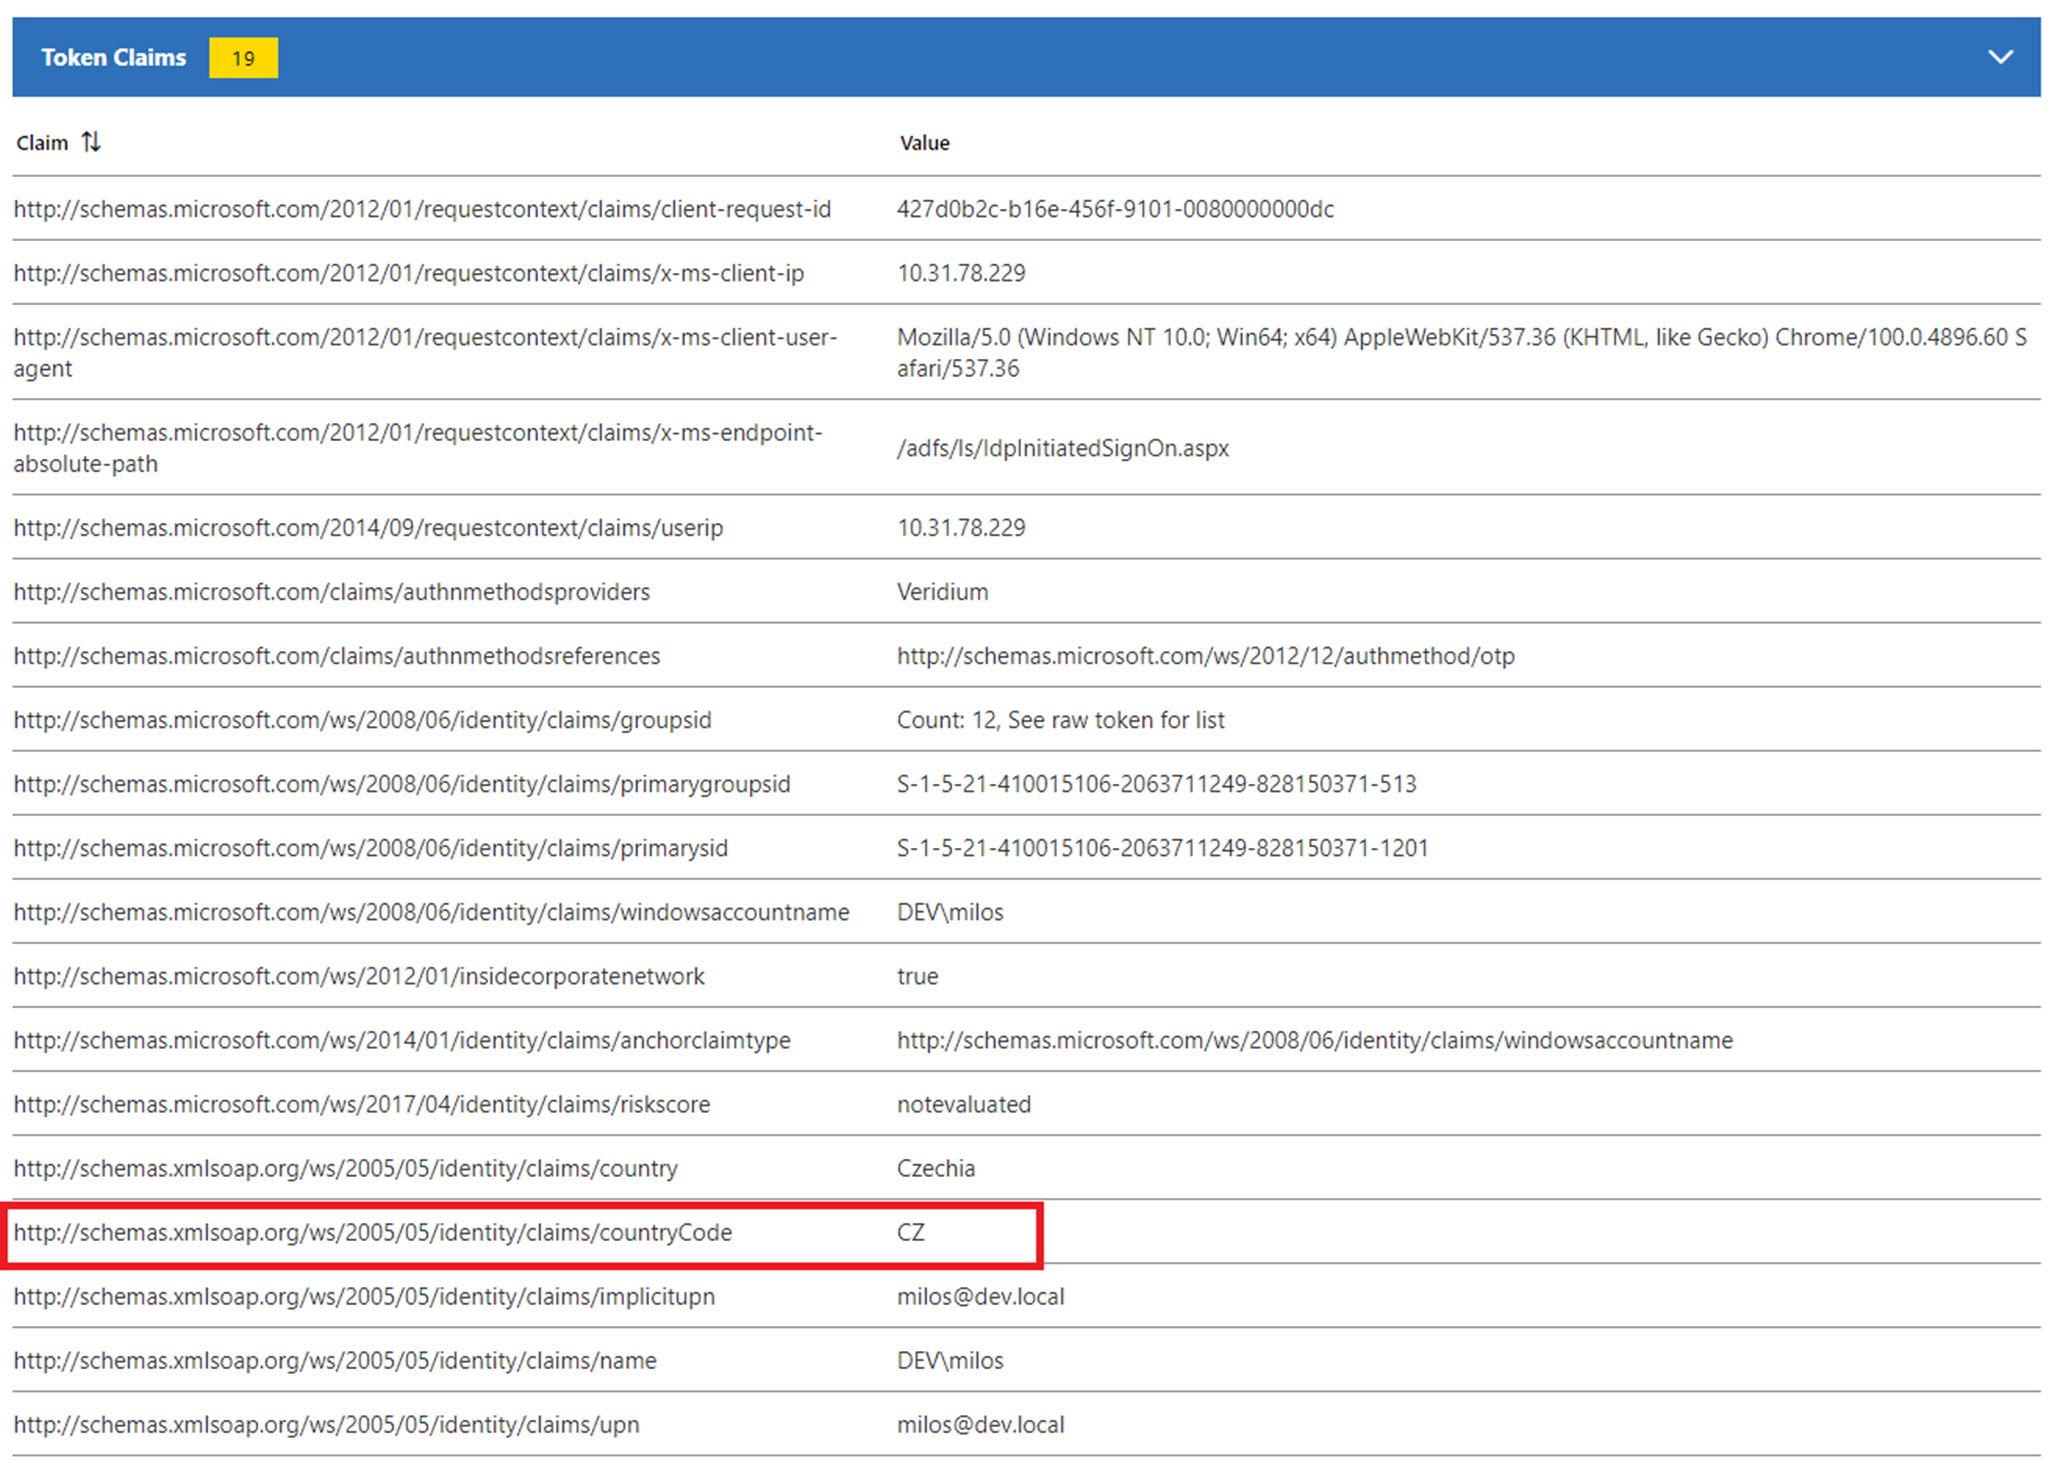Click the Claim column header label
The image size is (2052, 1464).
pyautogui.click(x=42, y=143)
